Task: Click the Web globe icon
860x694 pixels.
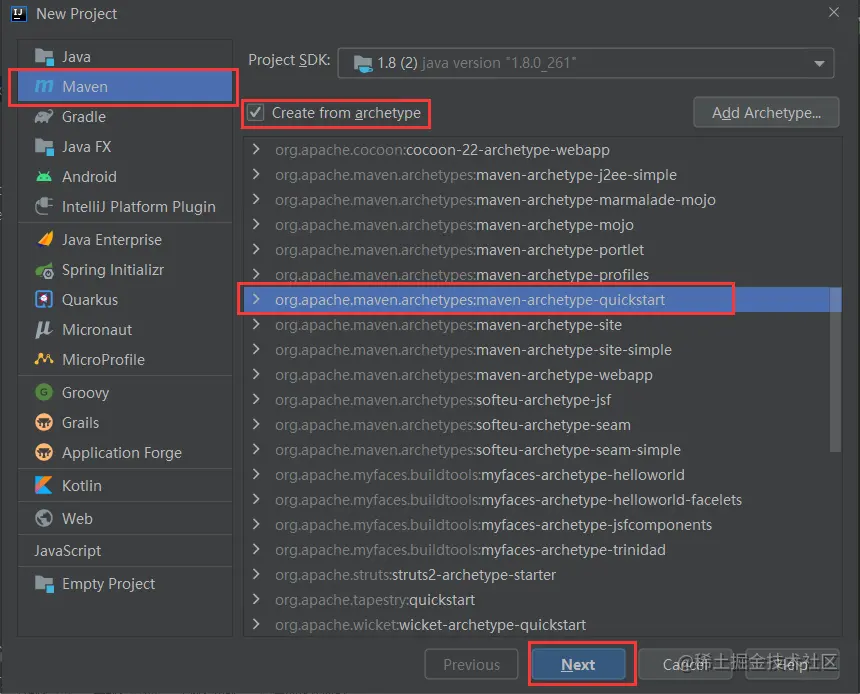Action: click(44, 518)
